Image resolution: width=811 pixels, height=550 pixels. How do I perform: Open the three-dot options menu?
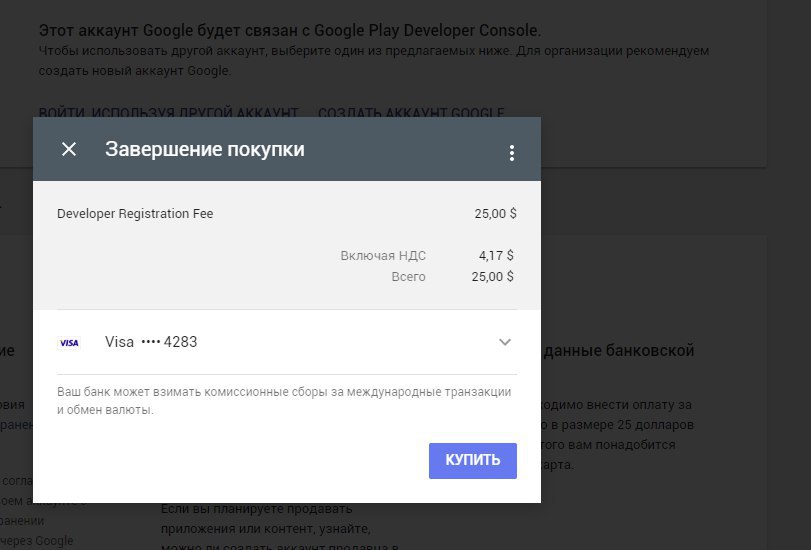click(x=512, y=153)
